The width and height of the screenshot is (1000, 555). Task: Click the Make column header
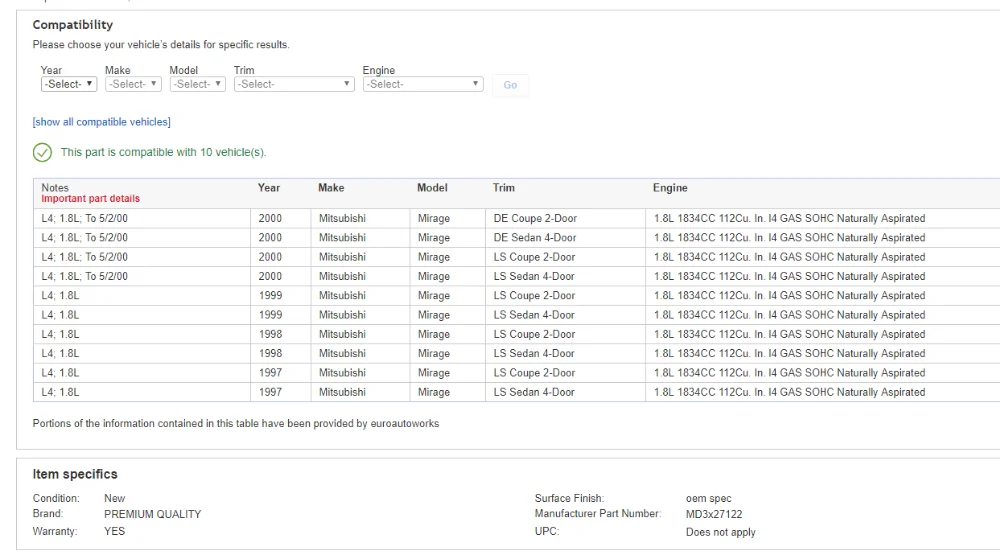pos(331,188)
